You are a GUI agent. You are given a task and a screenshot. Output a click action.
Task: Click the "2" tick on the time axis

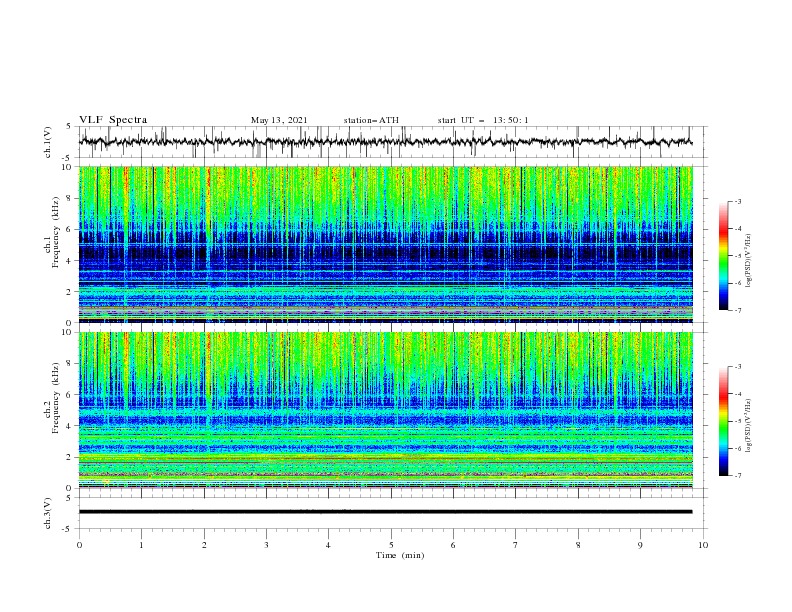[x=204, y=545]
